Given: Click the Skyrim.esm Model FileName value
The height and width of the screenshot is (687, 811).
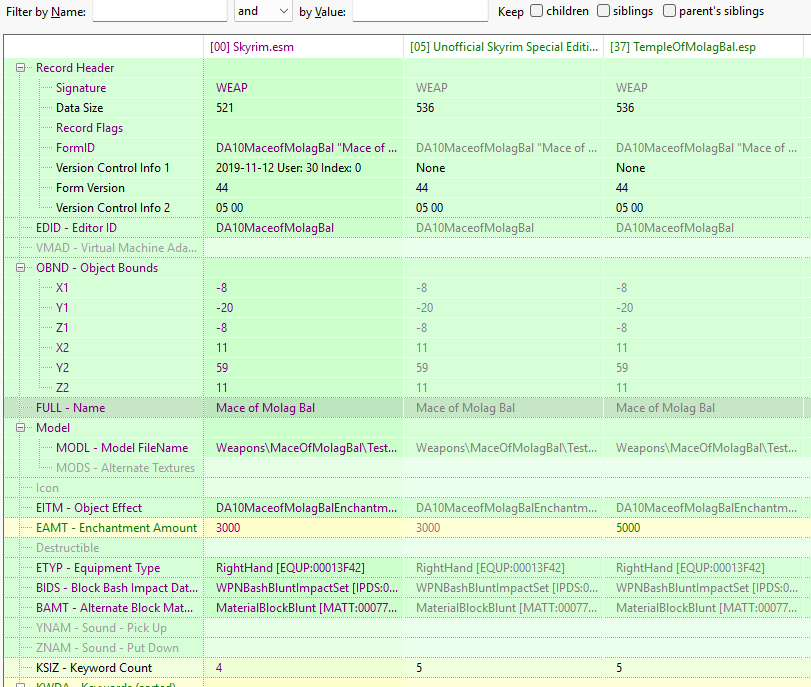Looking at the screenshot, I should [306, 447].
